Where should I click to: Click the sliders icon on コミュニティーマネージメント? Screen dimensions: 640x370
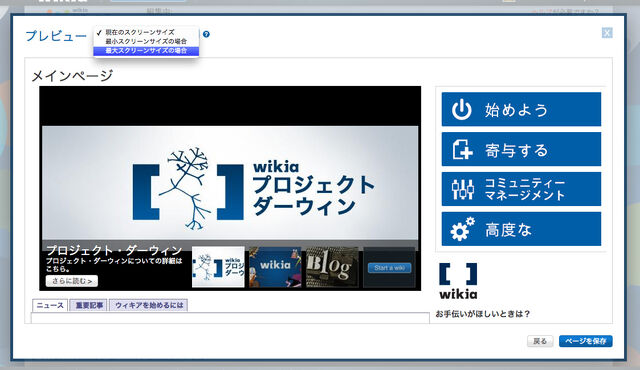pyautogui.click(x=462, y=189)
